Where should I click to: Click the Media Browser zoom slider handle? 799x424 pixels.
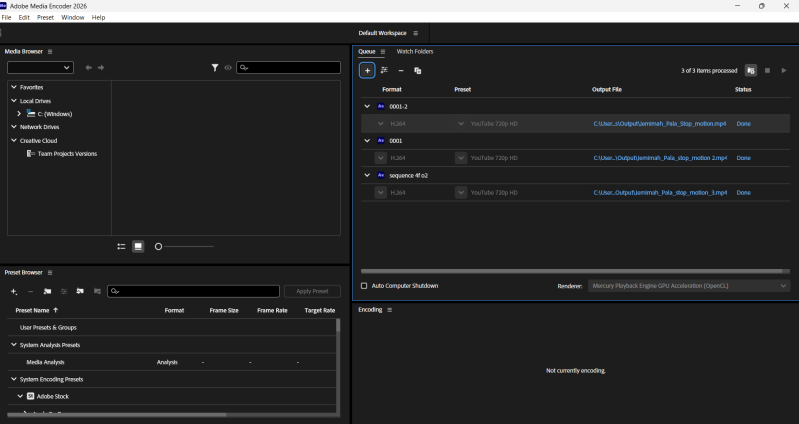(x=158, y=247)
